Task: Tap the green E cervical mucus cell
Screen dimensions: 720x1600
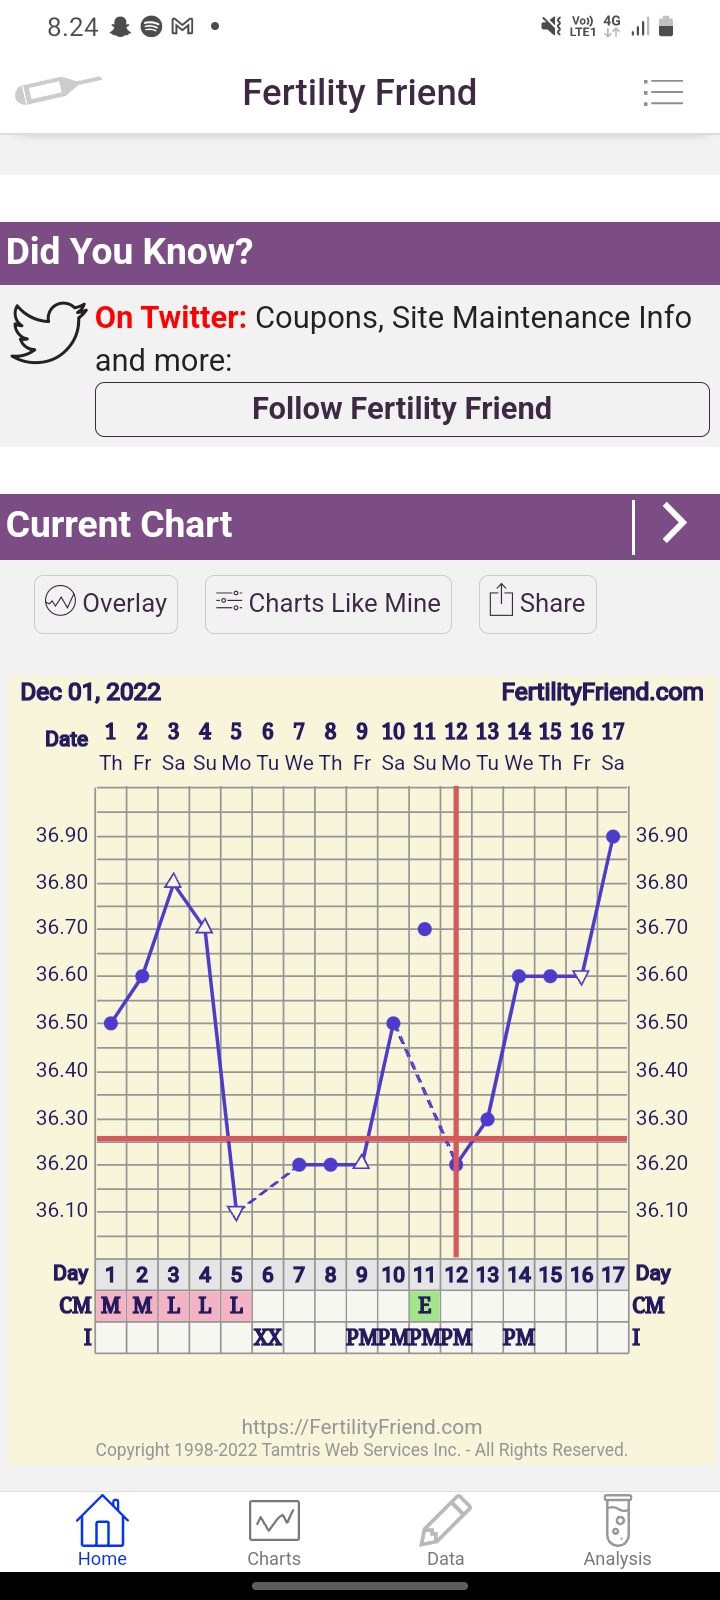Action: [x=425, y=1305]
